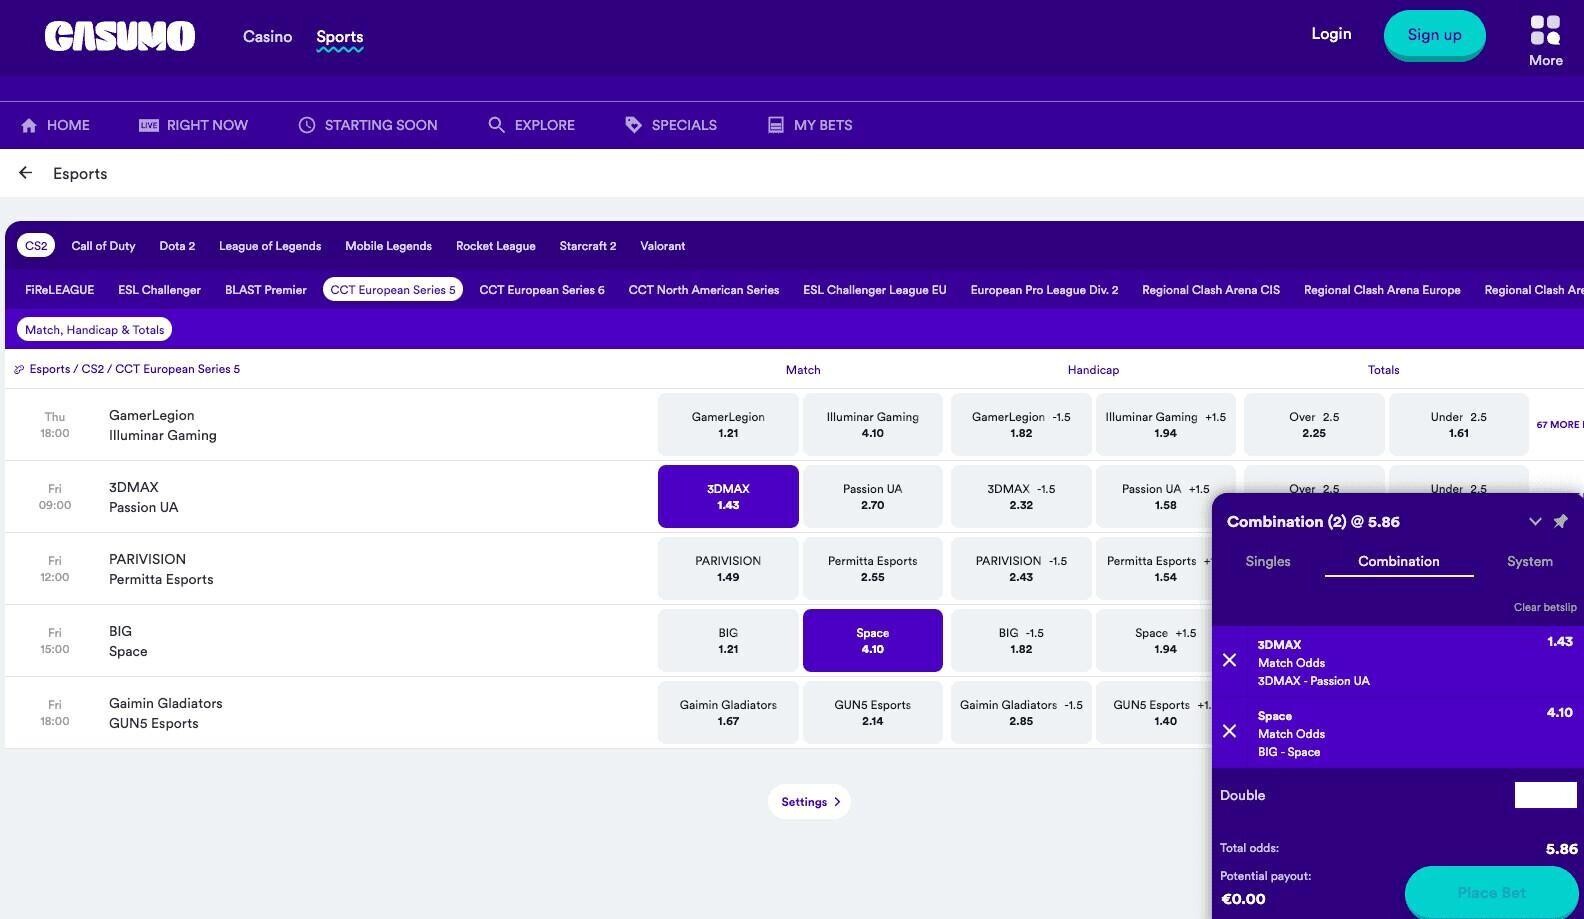
Task: Choose CCT European Series 5 tournament
Action: click(393, 290)
